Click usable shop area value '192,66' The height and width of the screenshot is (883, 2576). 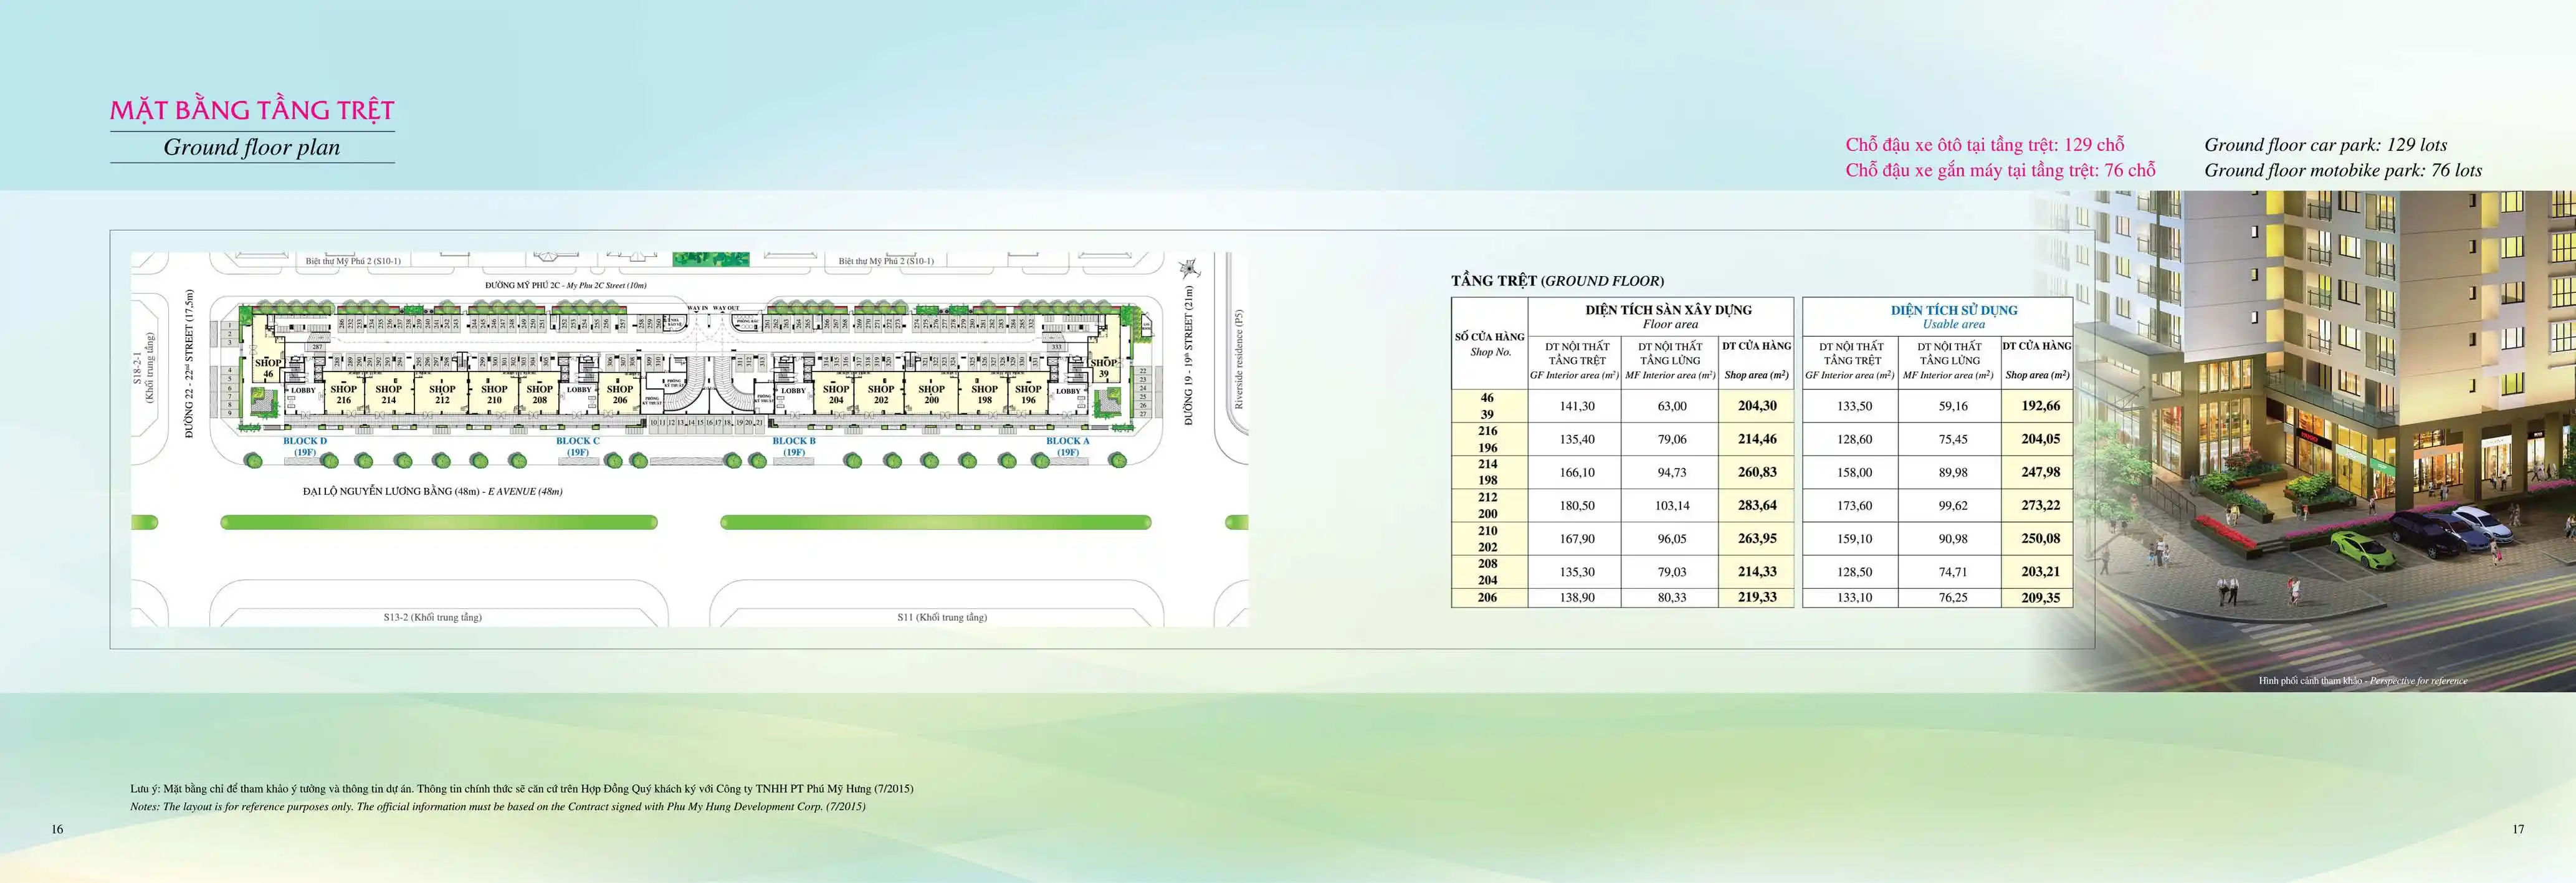coord(2040,406)
